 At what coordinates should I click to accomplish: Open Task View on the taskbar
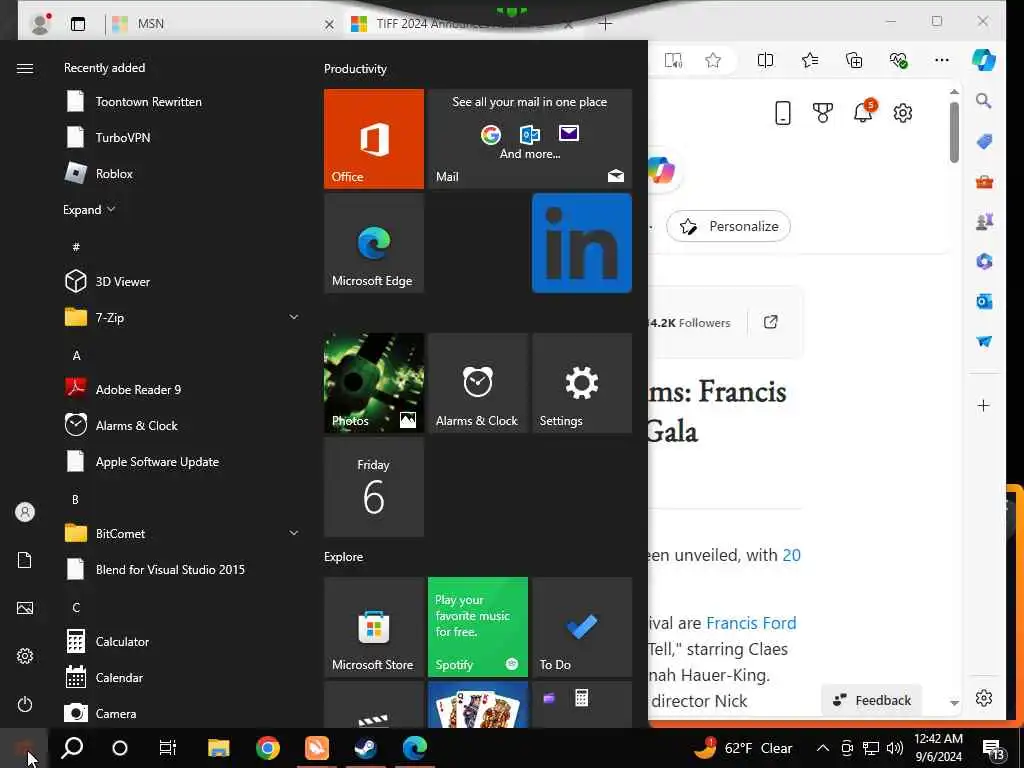click(x=168, y=748)
